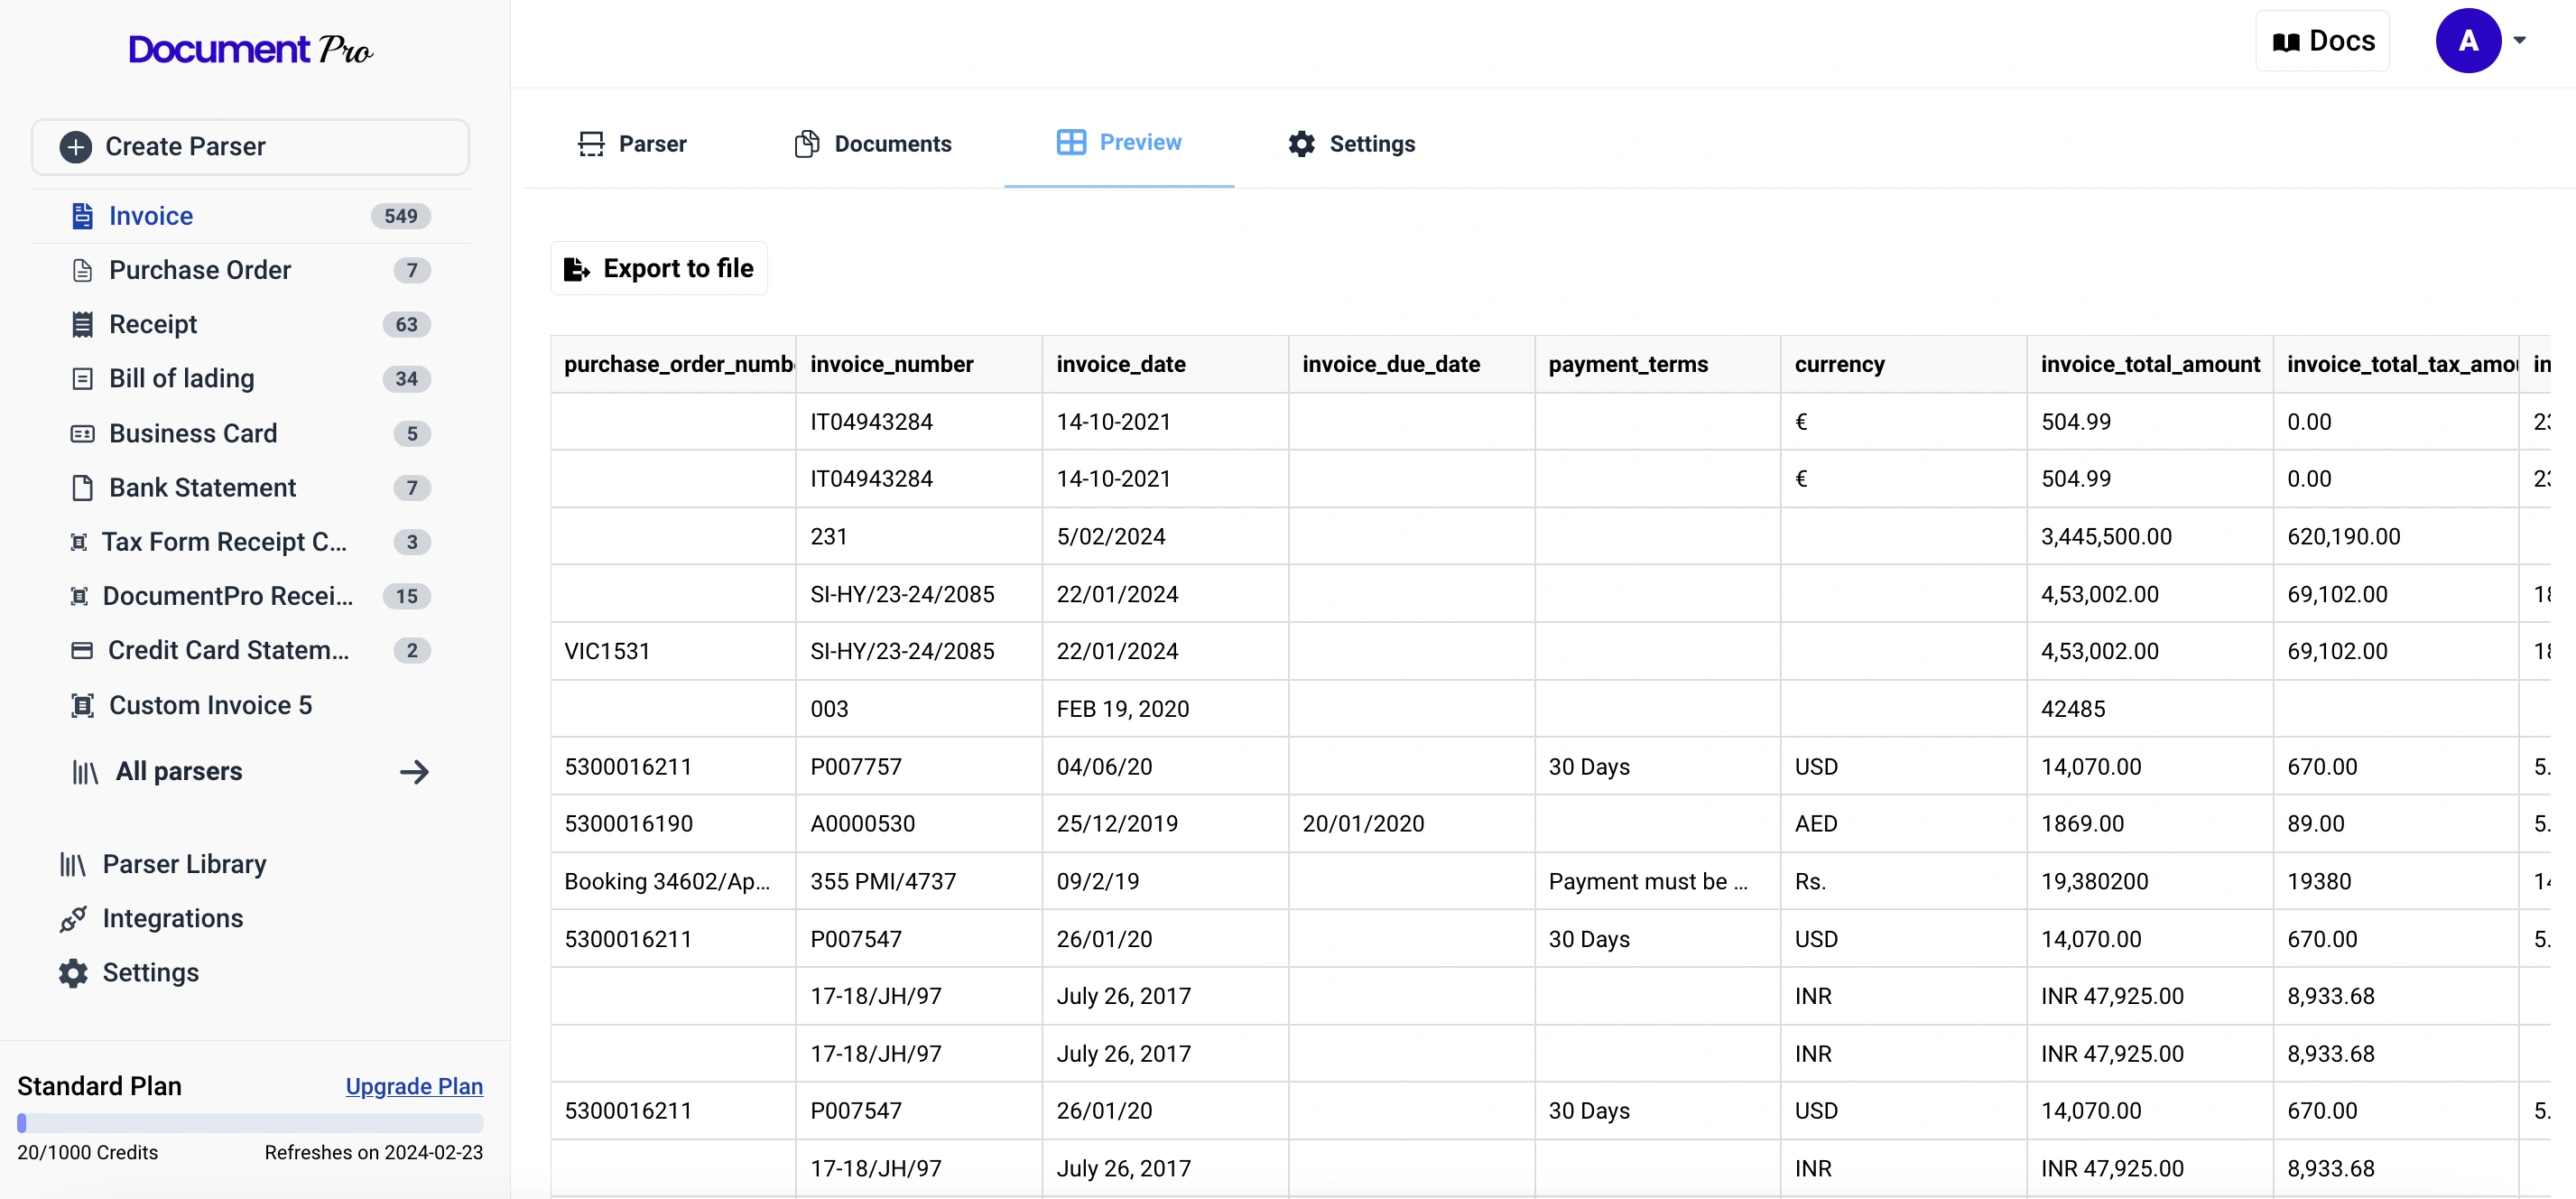Click the All parsers library icon
The image size is (2576, 1199).
[x=85, y=772]
